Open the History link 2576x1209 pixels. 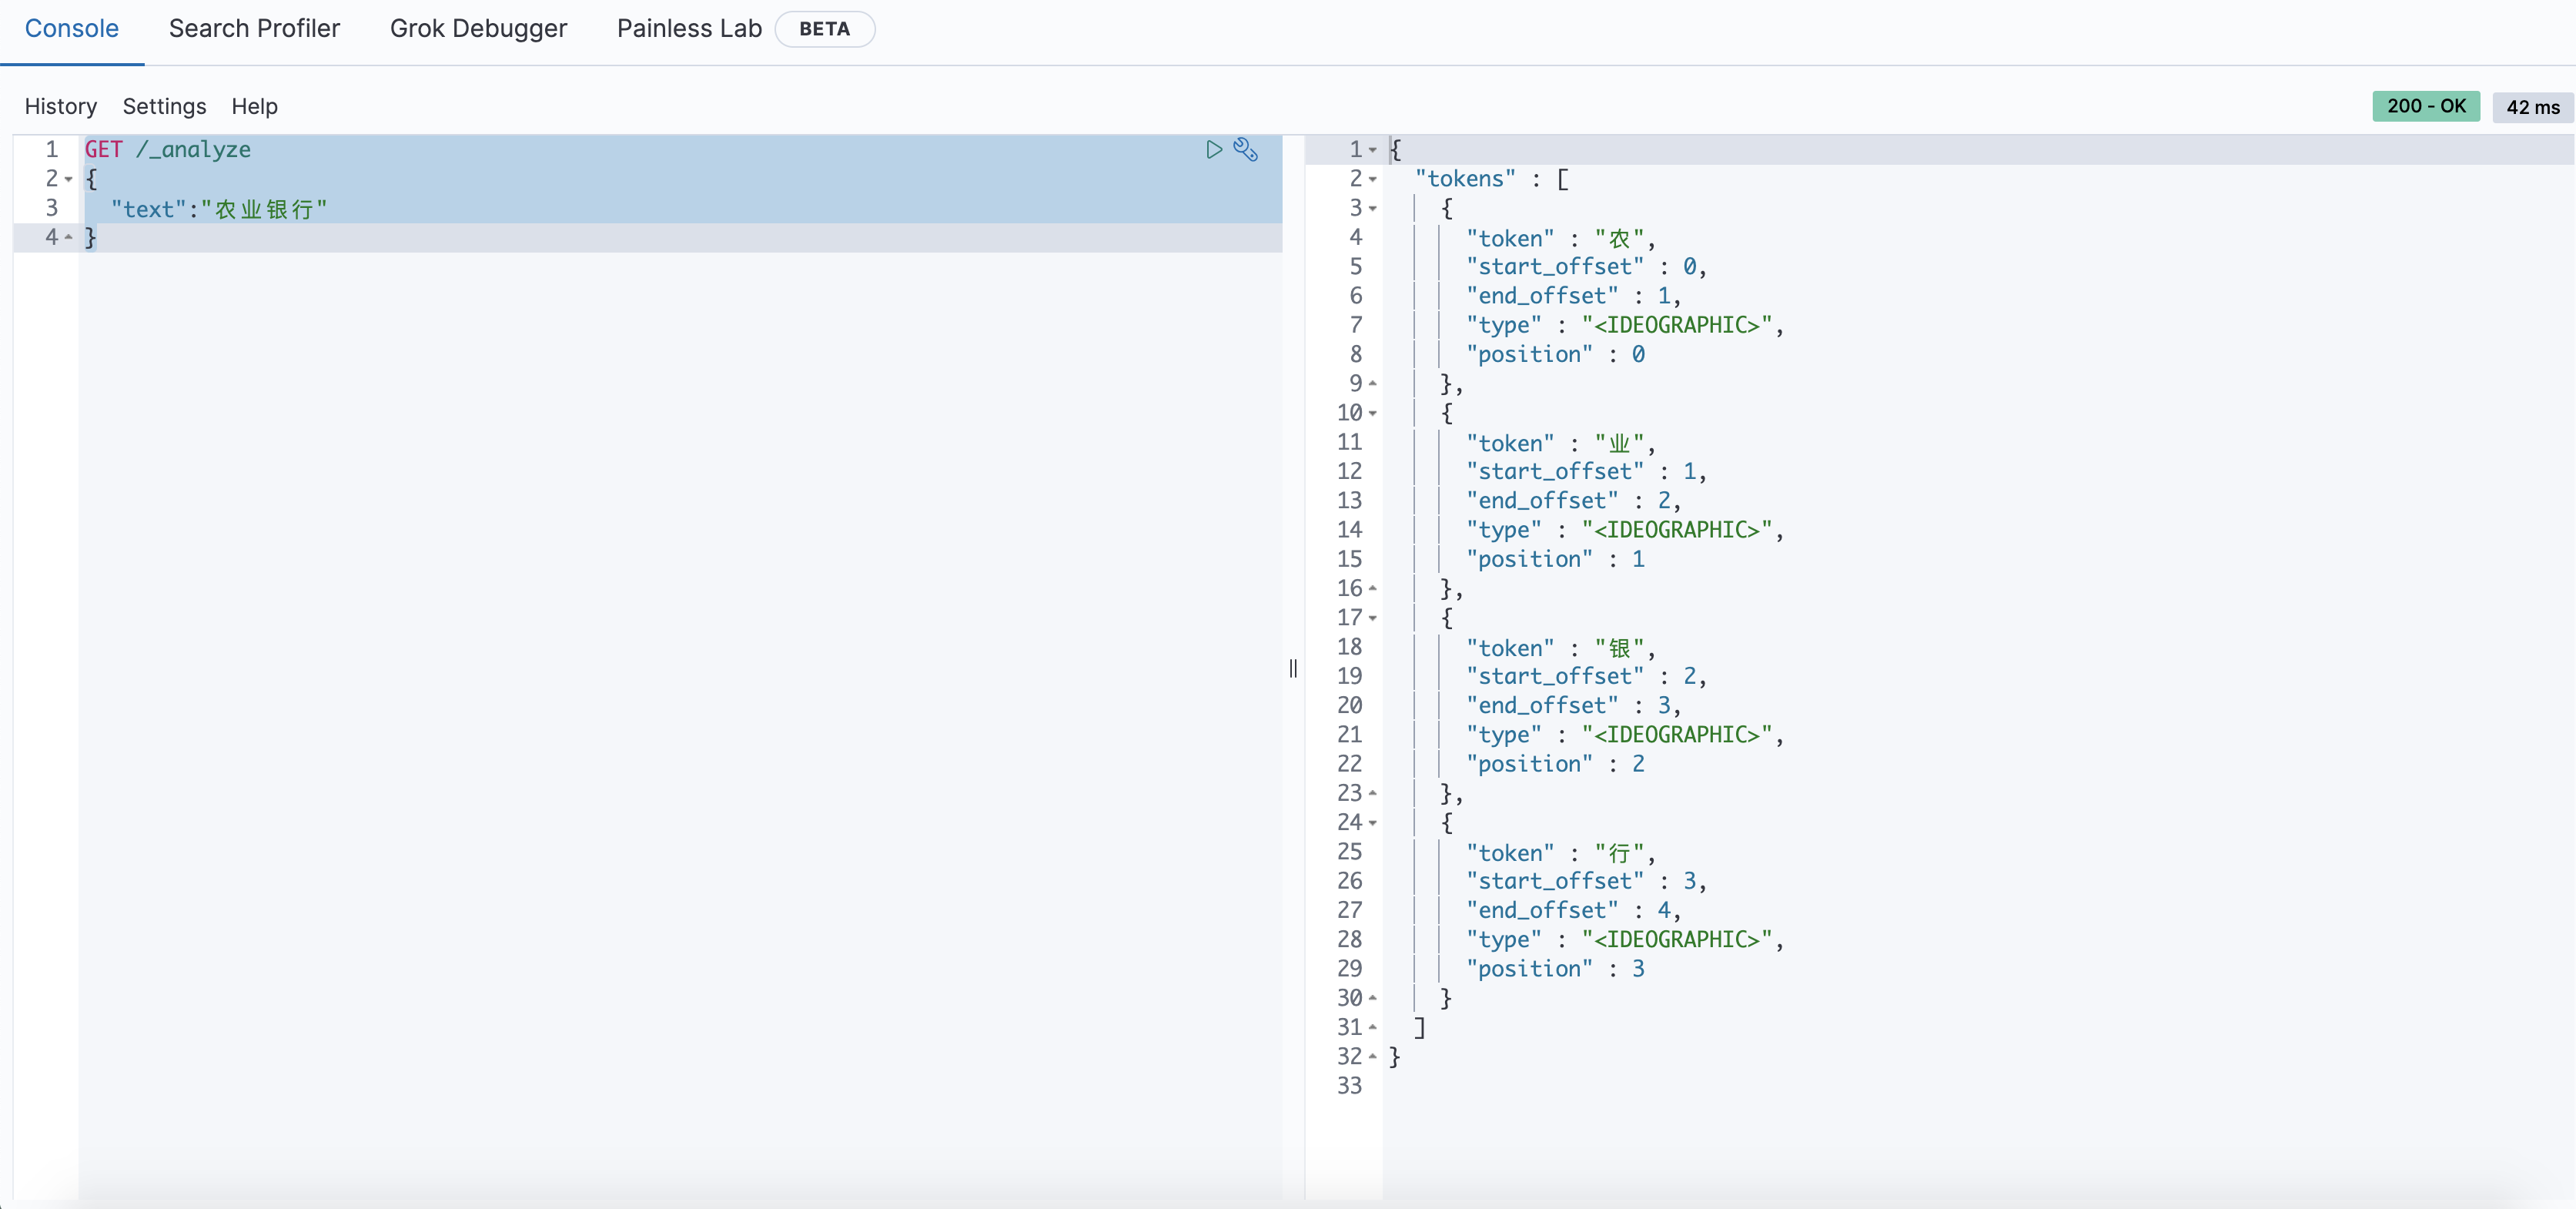click(61, 106)
